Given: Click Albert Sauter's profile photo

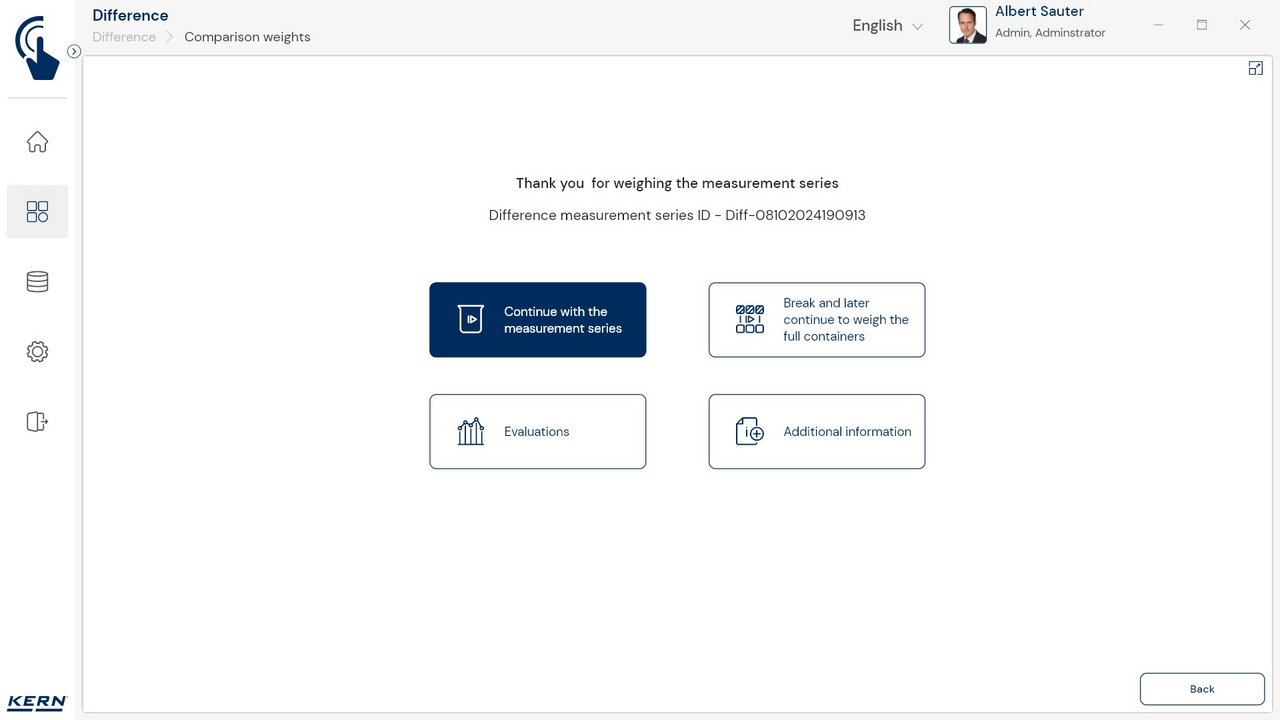Looking at the screenshot, I should click(x=967, y=25).
